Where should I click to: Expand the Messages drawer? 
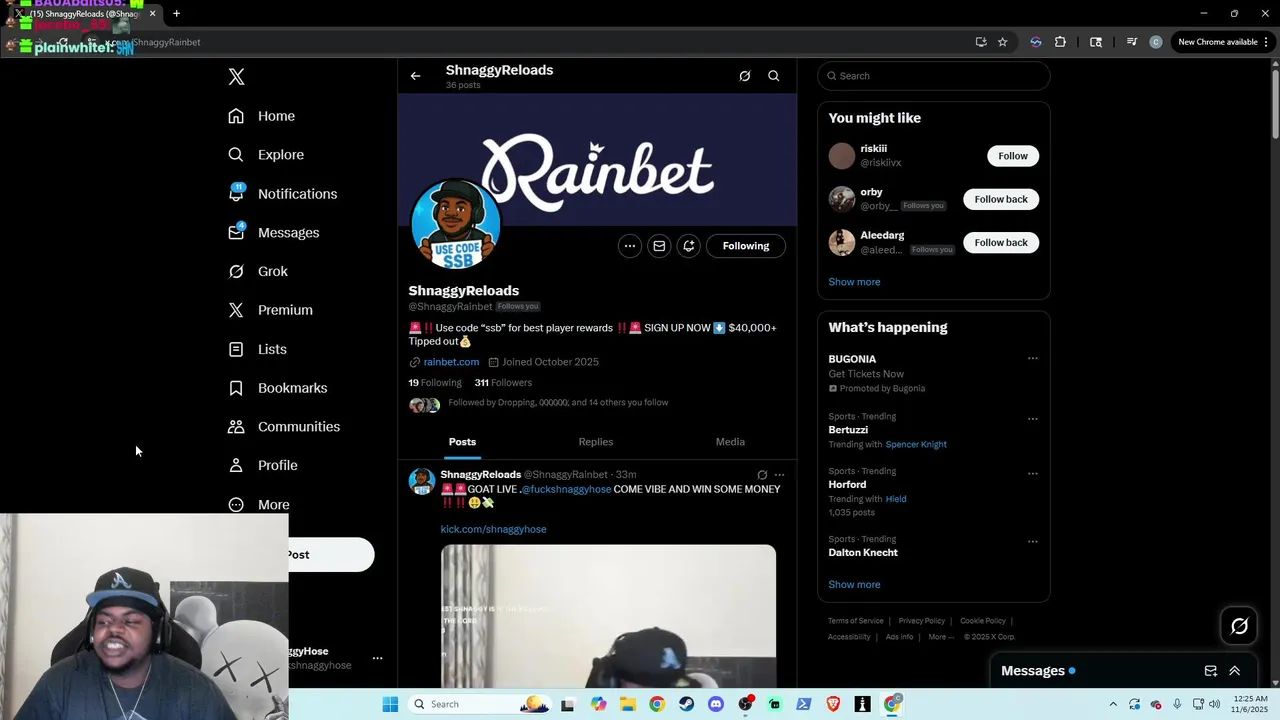1235,671
